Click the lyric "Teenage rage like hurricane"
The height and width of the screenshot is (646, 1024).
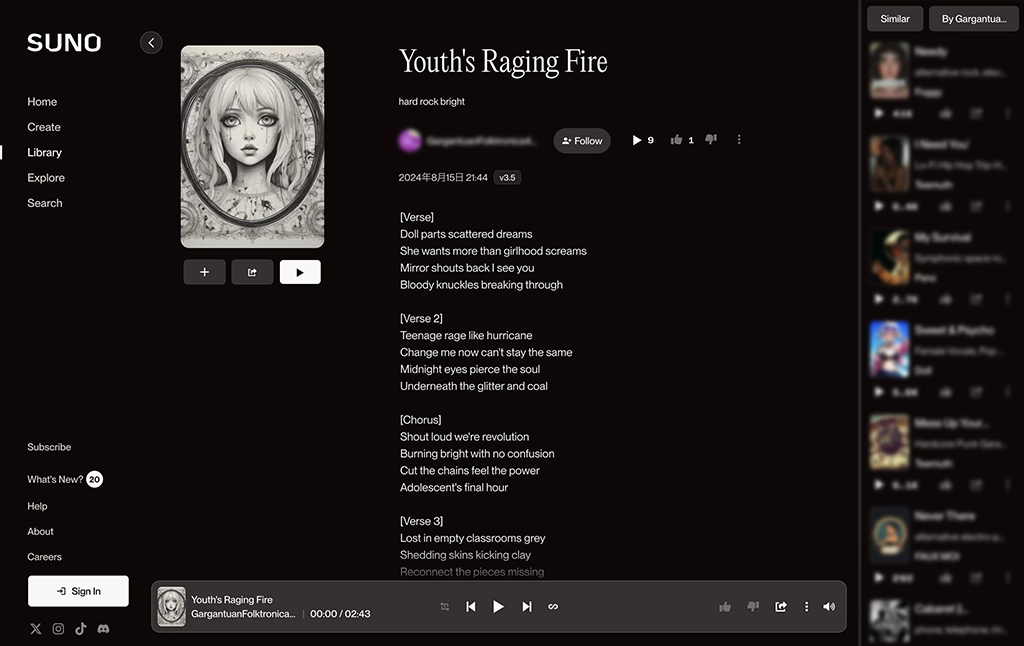point(466,336)
